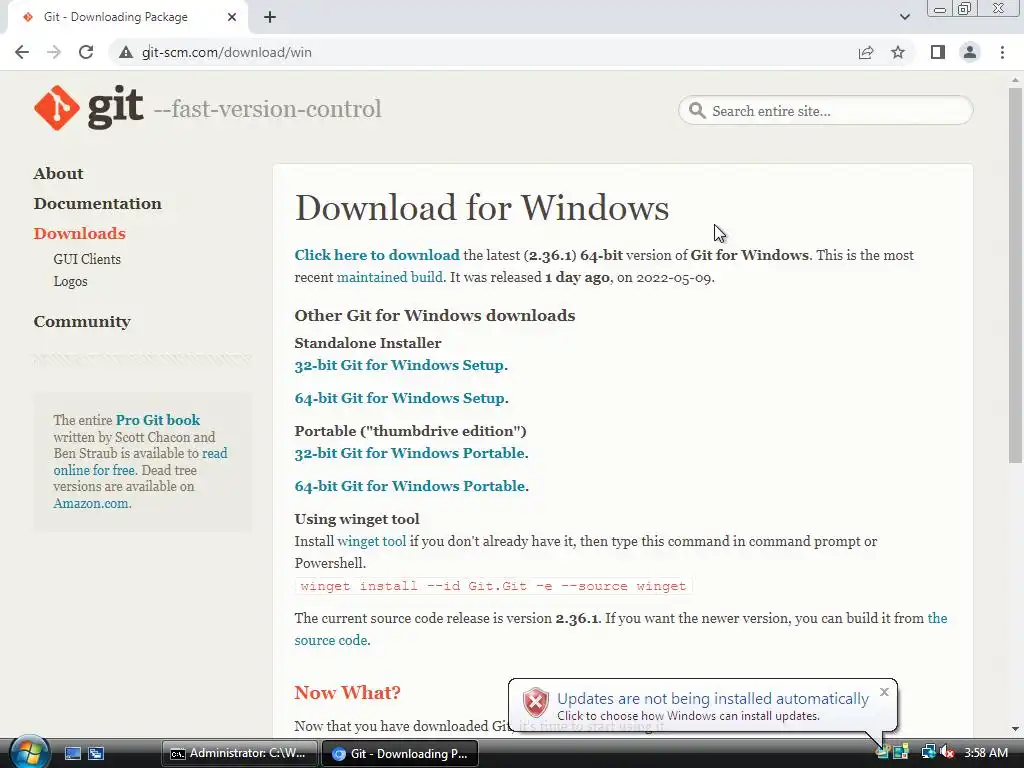1024x768 pixels.
Task: Open Logos sub-page
Action: 71,281
